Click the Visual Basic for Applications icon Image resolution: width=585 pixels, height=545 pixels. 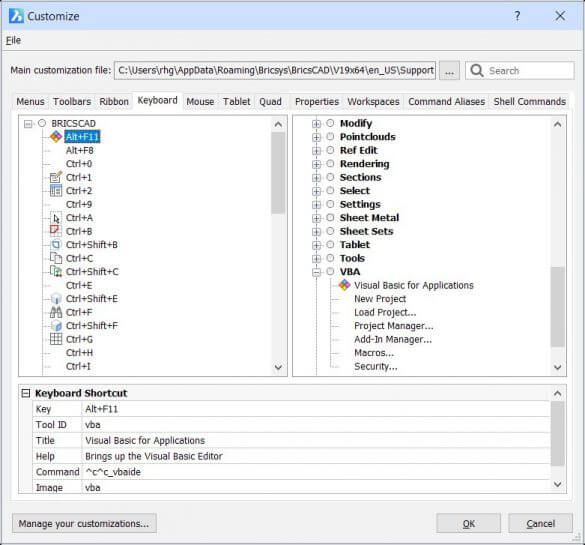click(344, 285)
